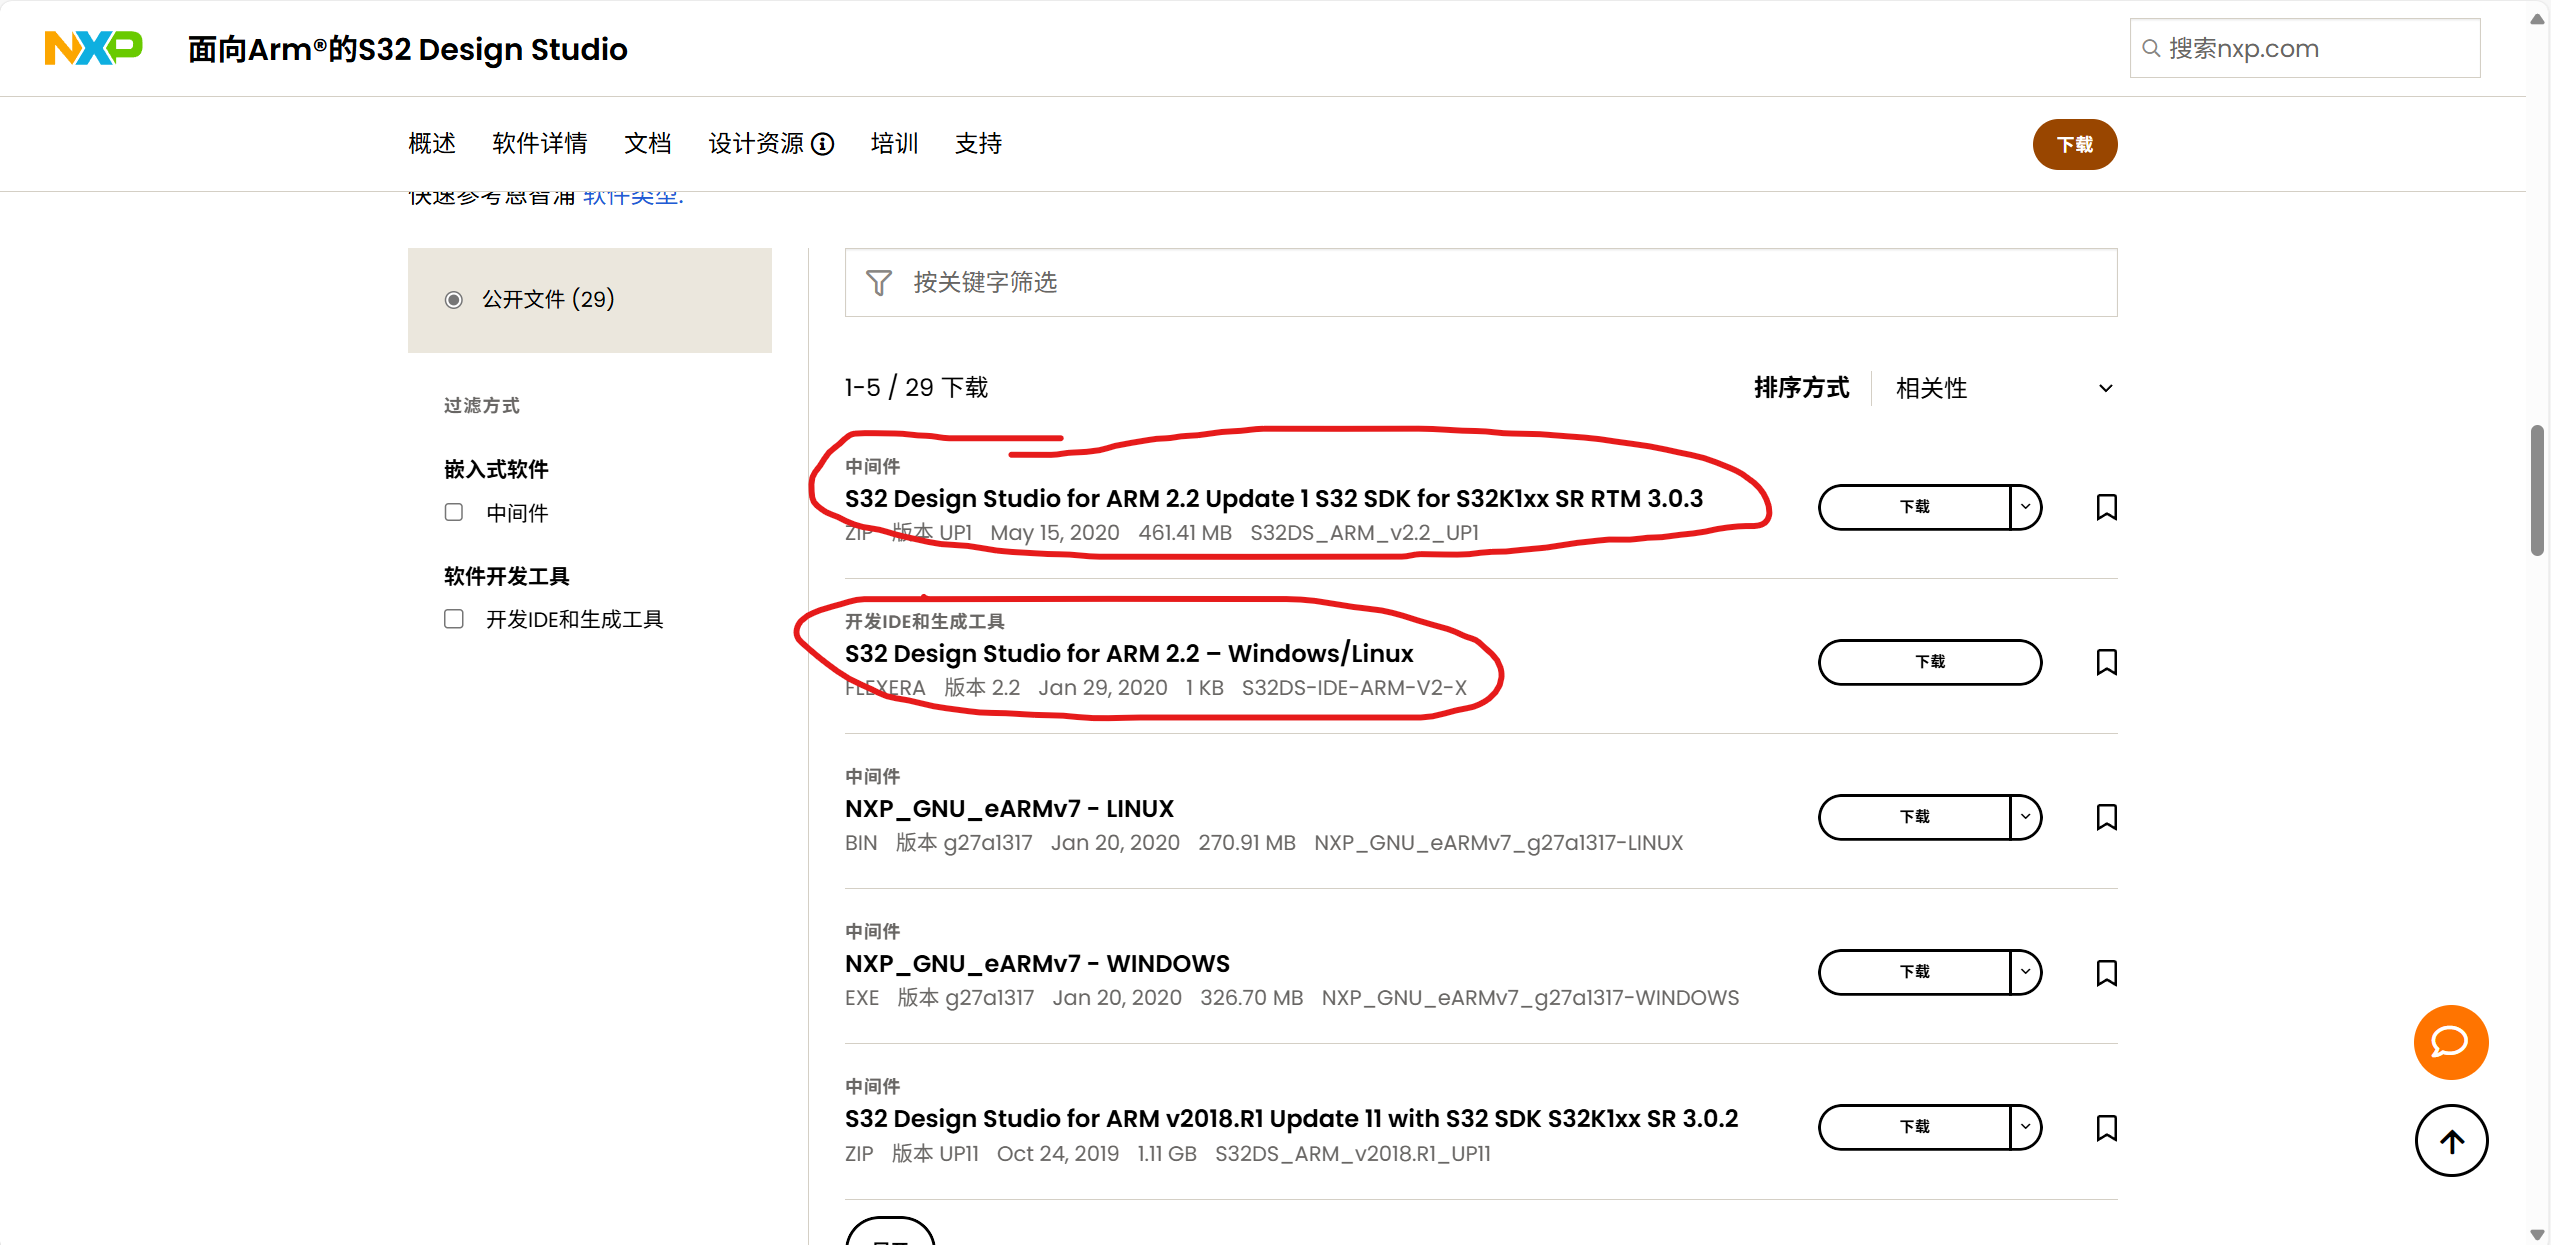Open the 概述 tab
The height and width of the screenshot is (1245, 2551).
(x=432, y=144)
